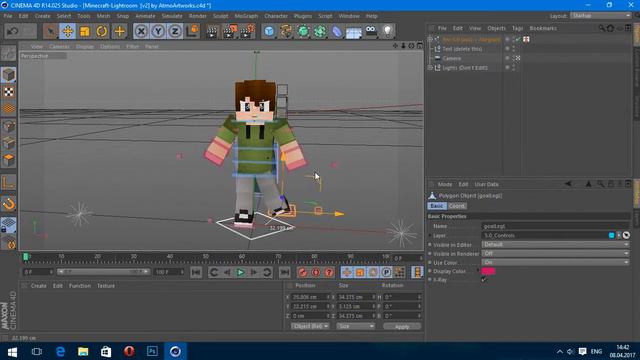
Task: Toggle Parameter keyframe P button
Action: (x=386, y=272)
